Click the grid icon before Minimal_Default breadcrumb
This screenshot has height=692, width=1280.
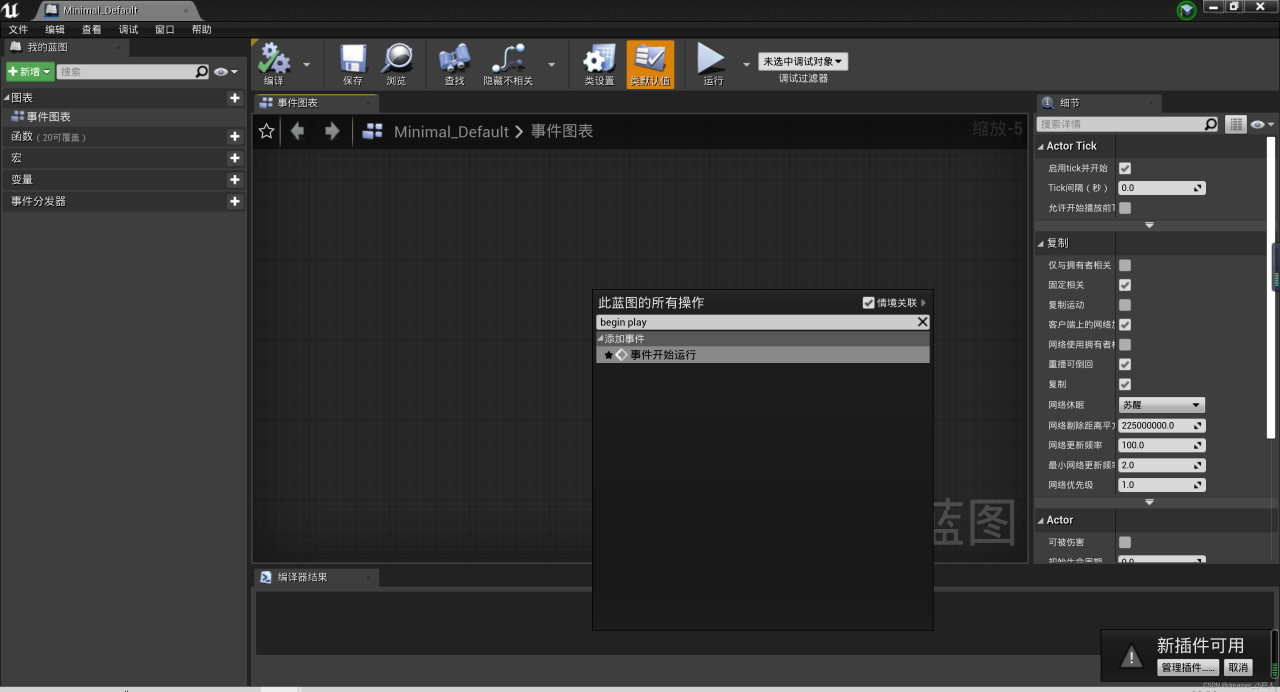click(373, 131)
